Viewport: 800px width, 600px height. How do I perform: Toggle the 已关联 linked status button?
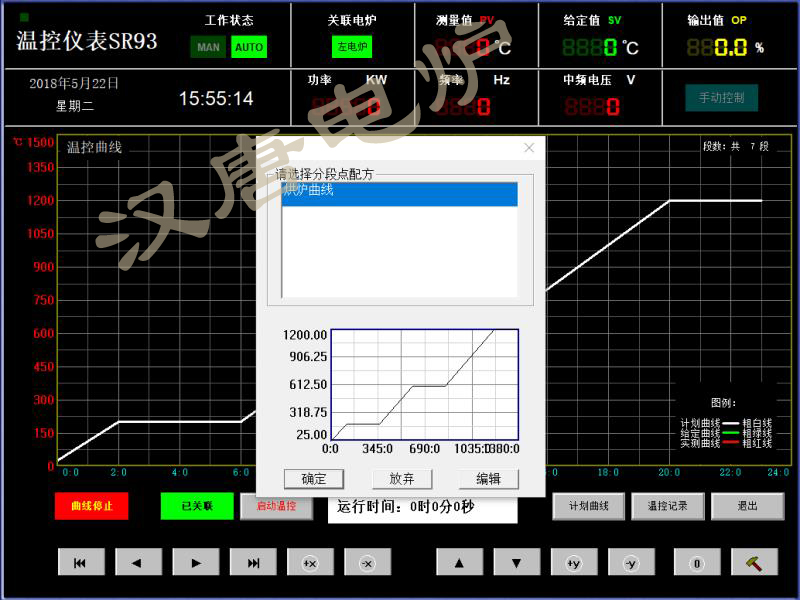tap(196, 506)
